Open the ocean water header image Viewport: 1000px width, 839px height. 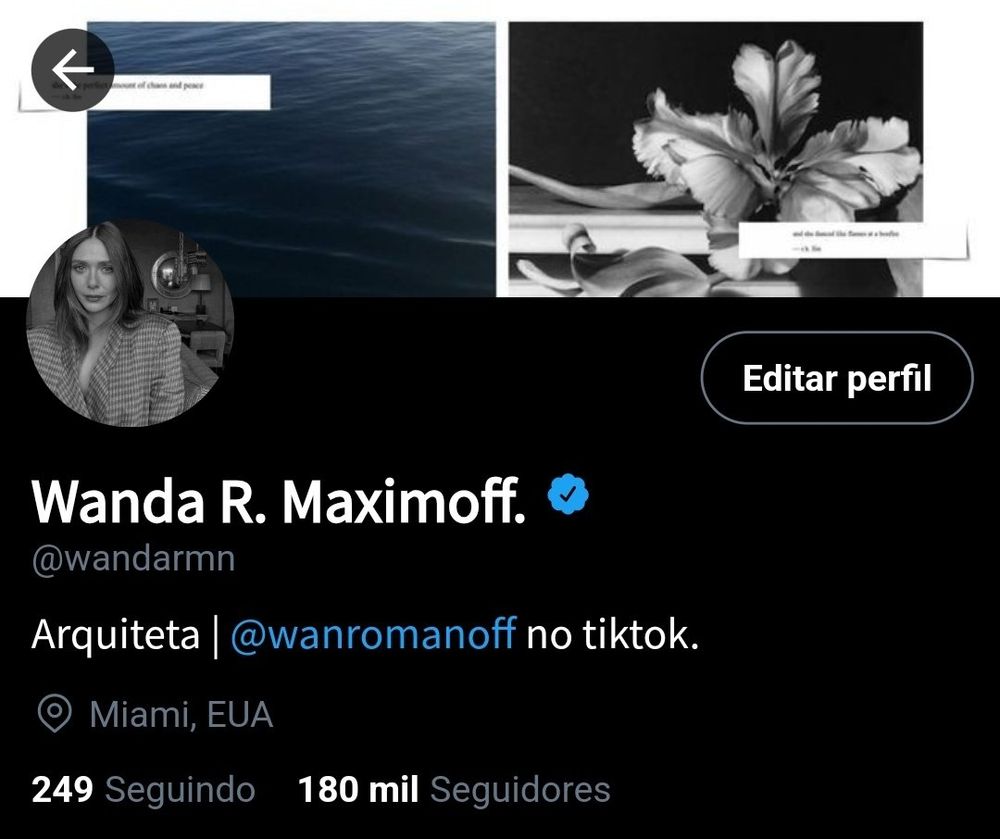[291, 159]
